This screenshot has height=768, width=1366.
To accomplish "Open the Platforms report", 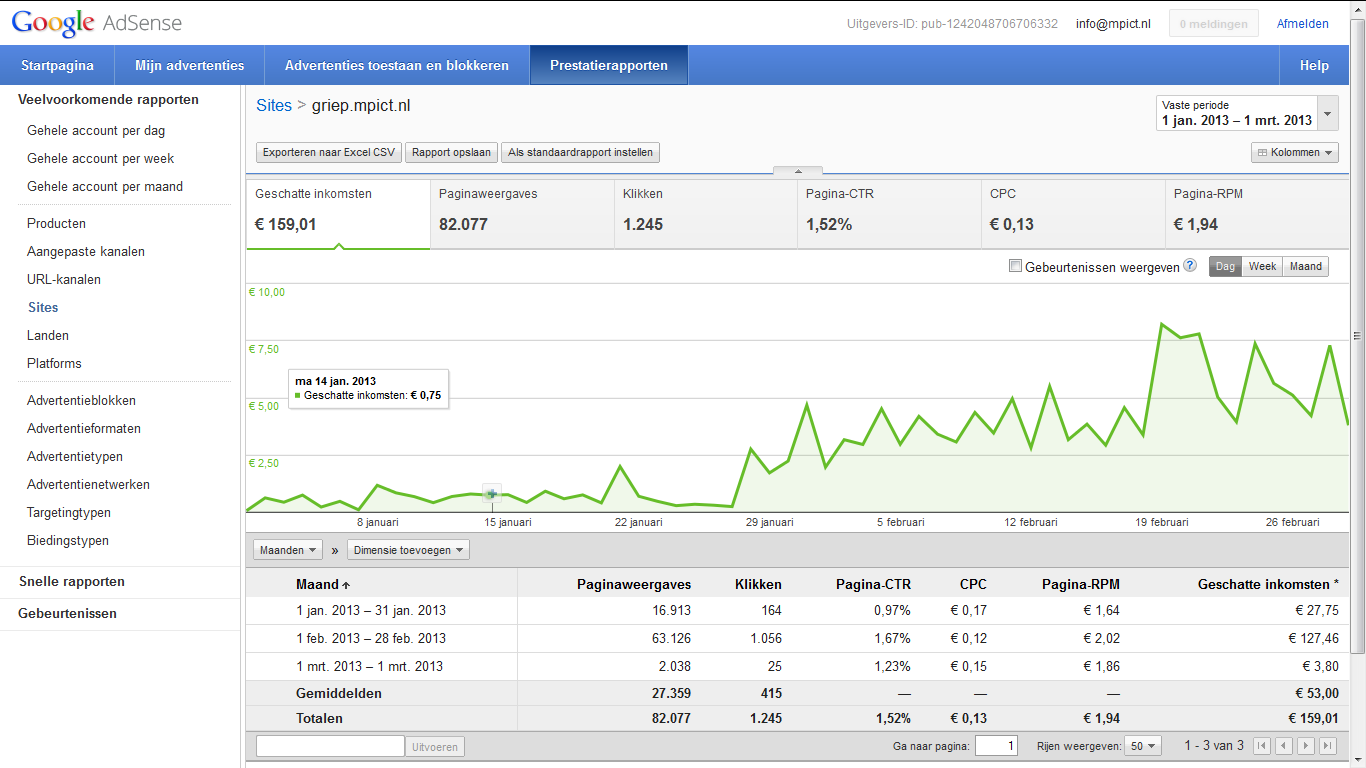I will point(54,363).
